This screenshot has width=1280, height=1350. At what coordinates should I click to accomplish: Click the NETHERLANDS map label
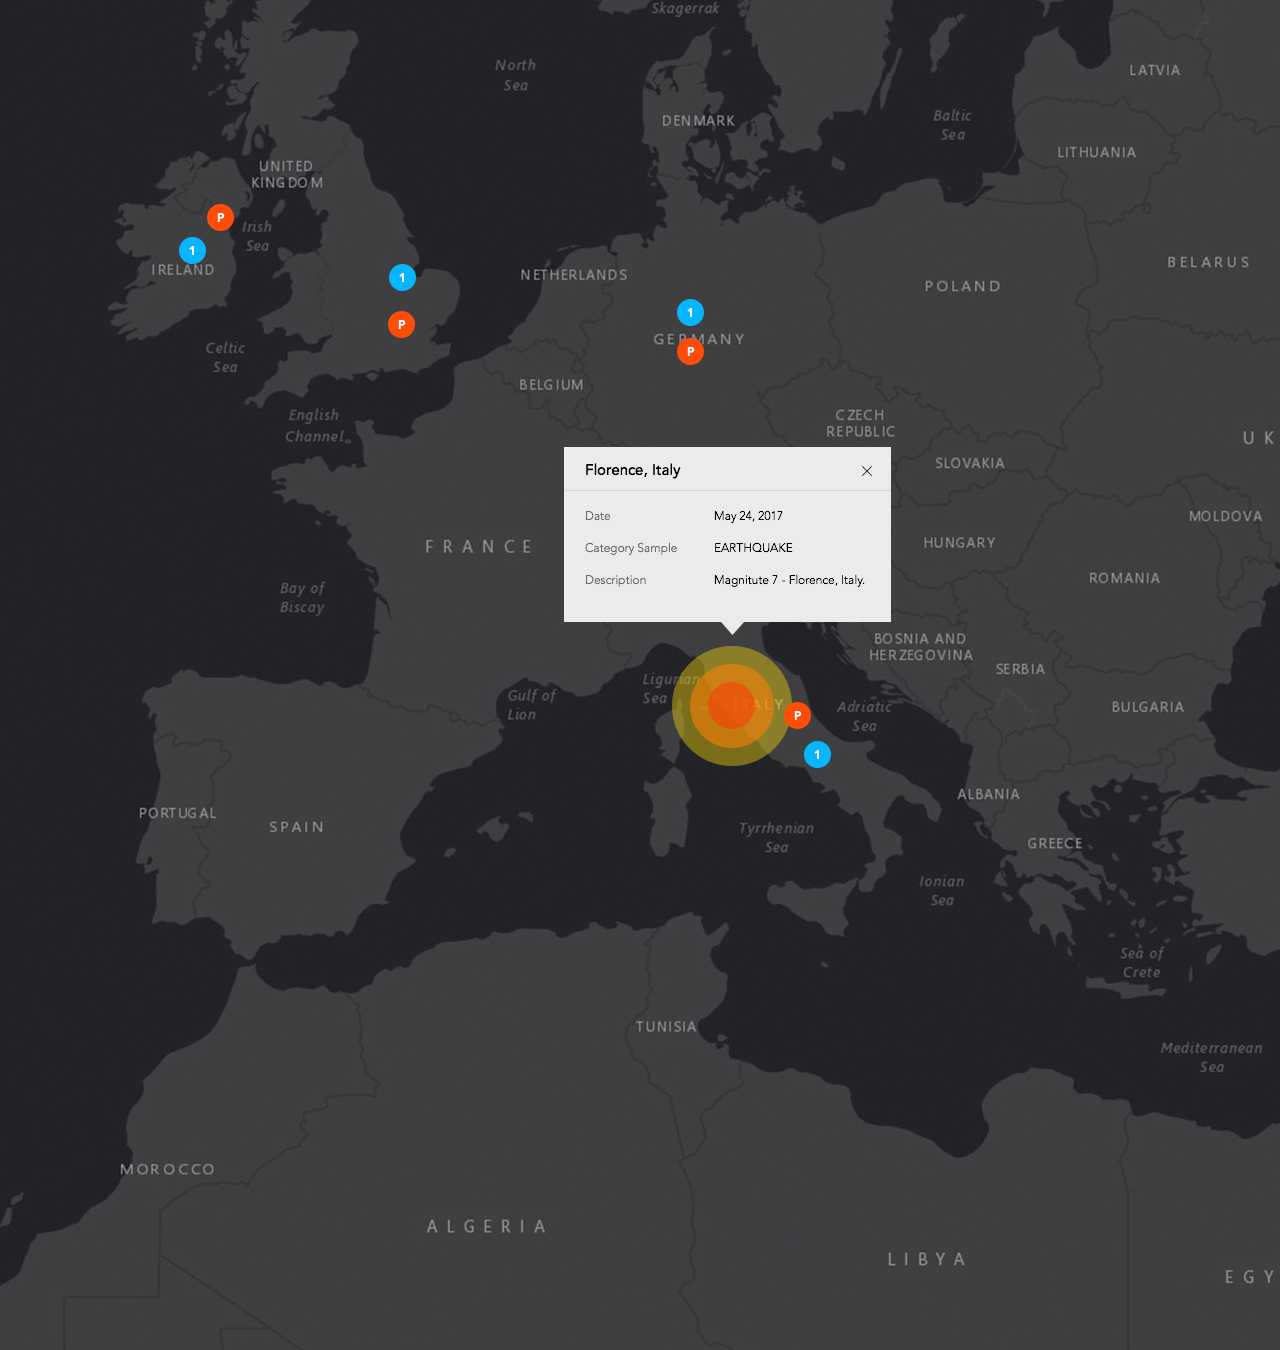[x=574, y=275]
